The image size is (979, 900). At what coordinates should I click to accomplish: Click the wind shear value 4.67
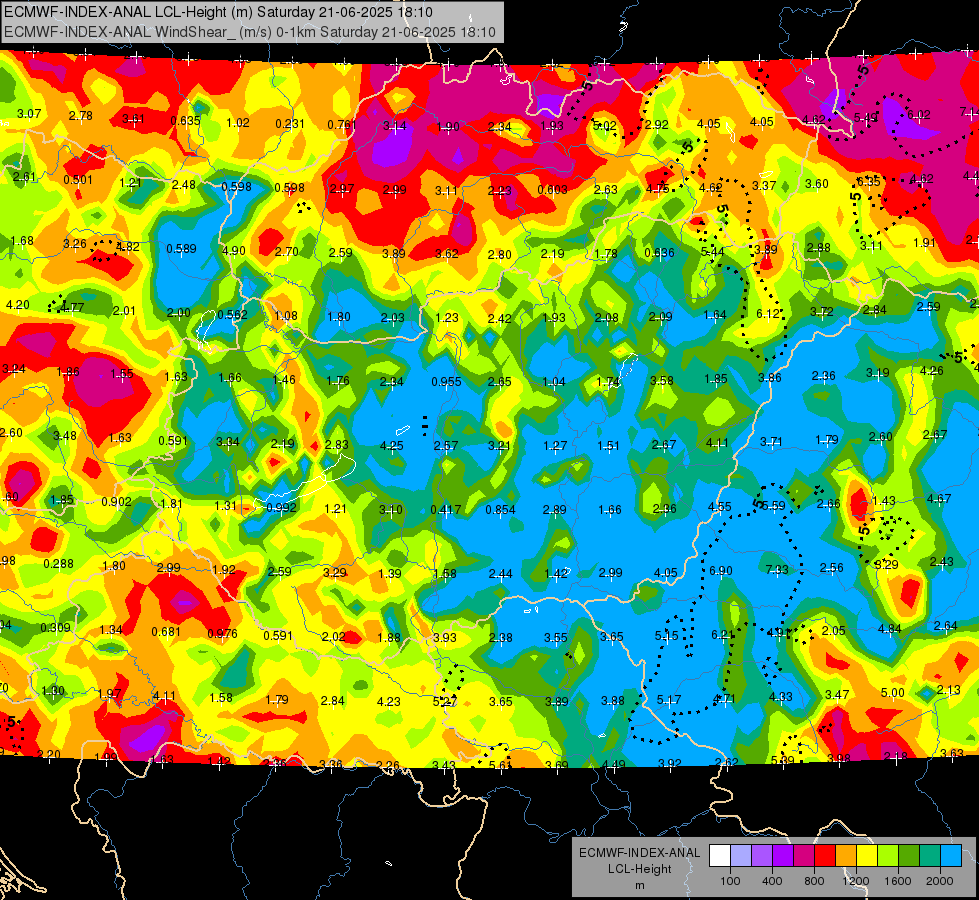pyautogui.click(x=939, y=498)
